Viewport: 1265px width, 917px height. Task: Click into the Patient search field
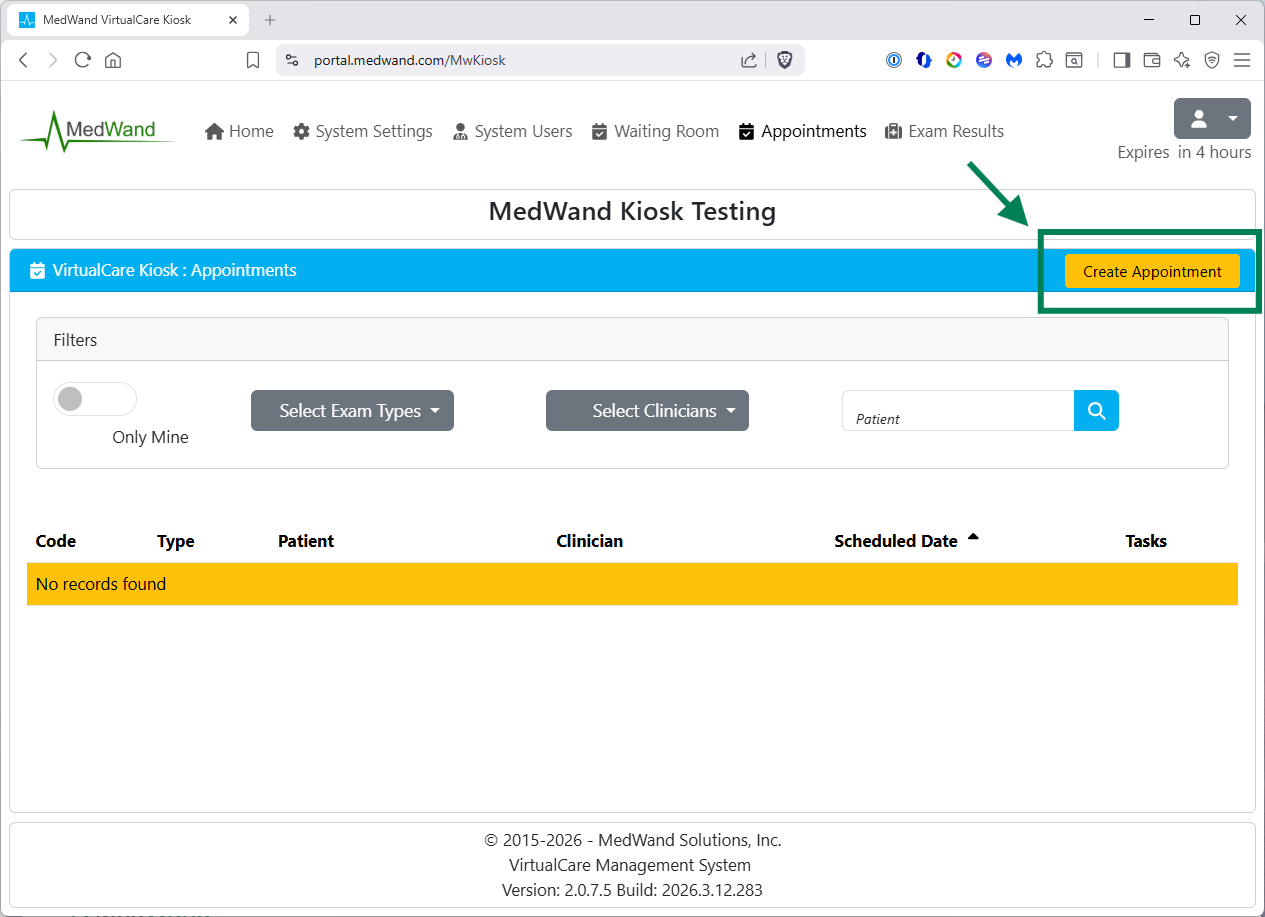(x=958, y=411)
